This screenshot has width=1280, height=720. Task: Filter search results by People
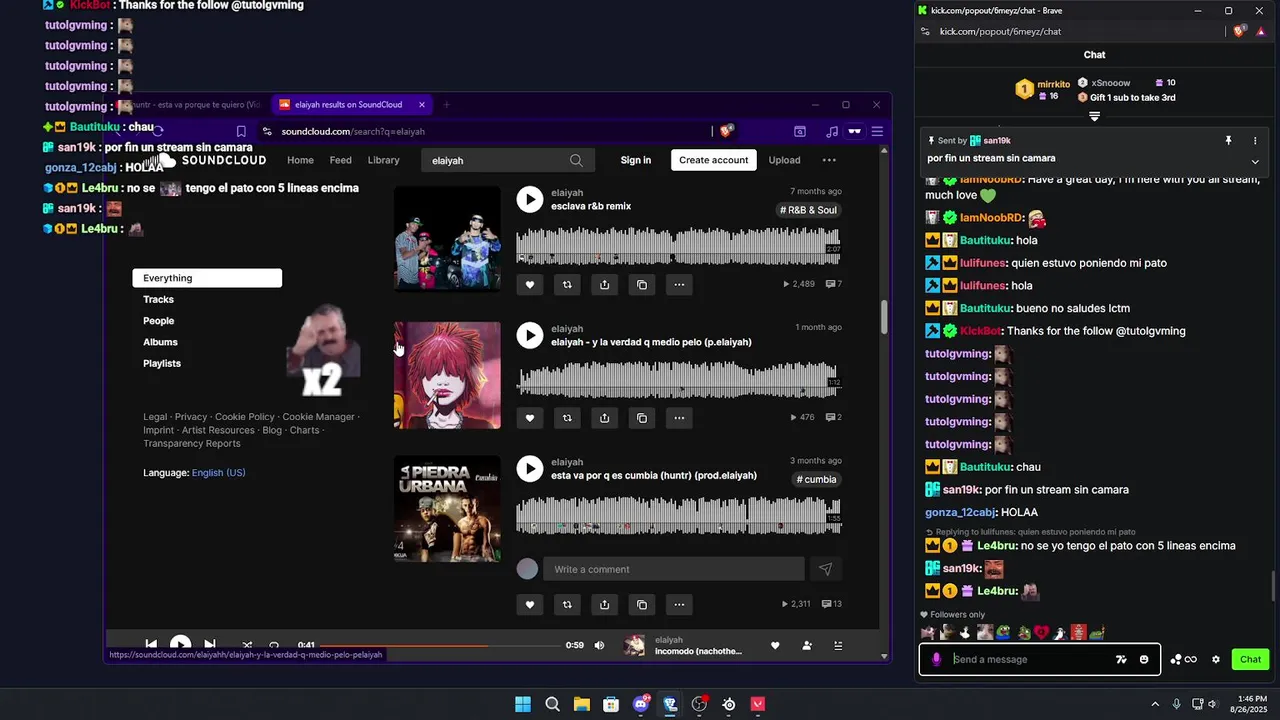[158, 321]
